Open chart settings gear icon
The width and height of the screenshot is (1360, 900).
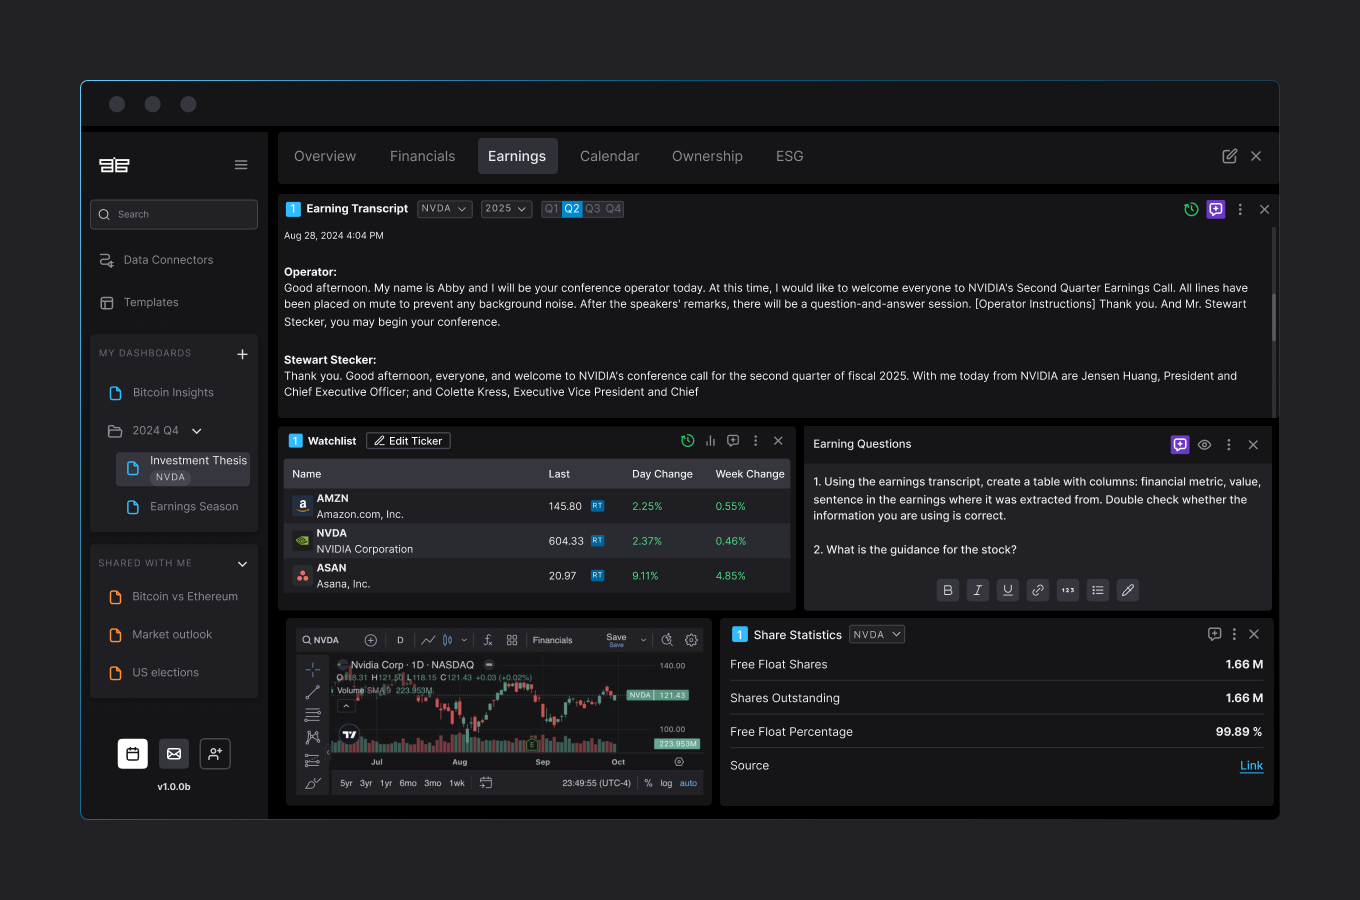(x=691, y=640)
